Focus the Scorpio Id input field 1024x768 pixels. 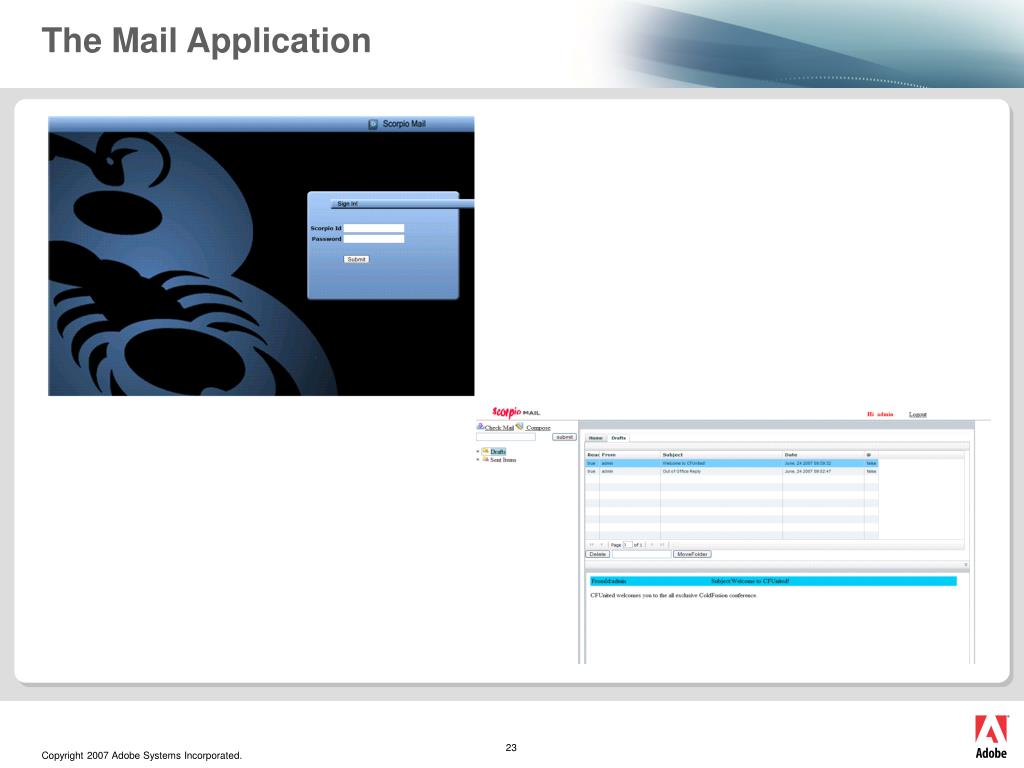pyautogui.click(x=374, y=228)
